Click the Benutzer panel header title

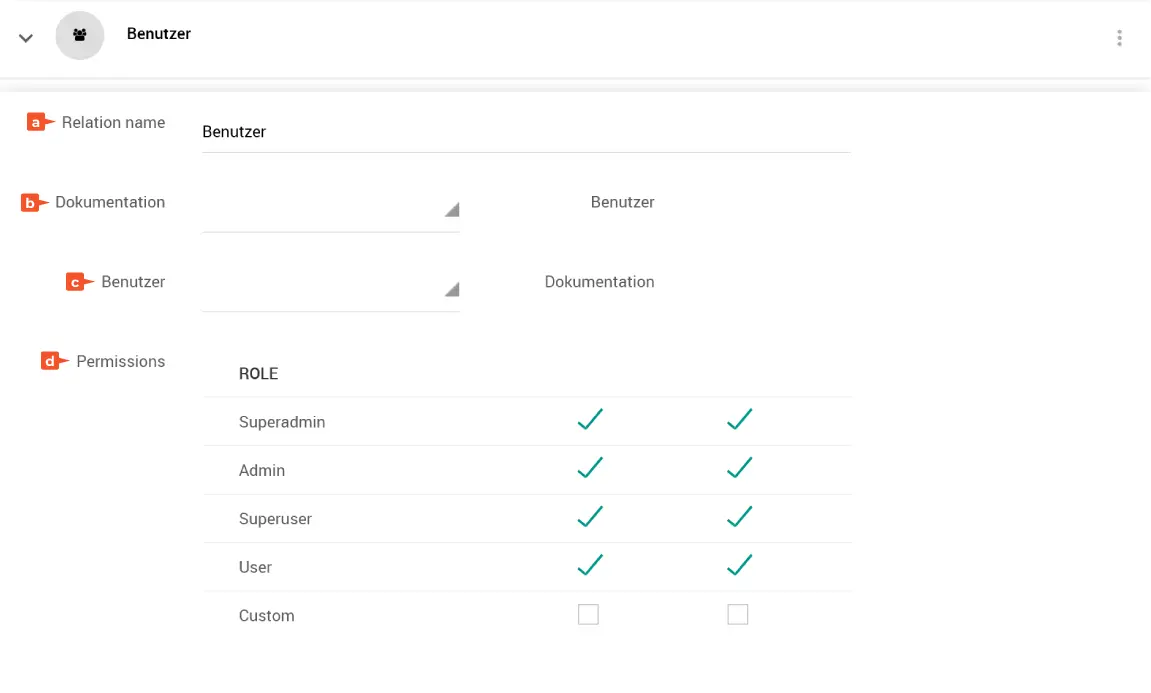(x=159, y=34)
